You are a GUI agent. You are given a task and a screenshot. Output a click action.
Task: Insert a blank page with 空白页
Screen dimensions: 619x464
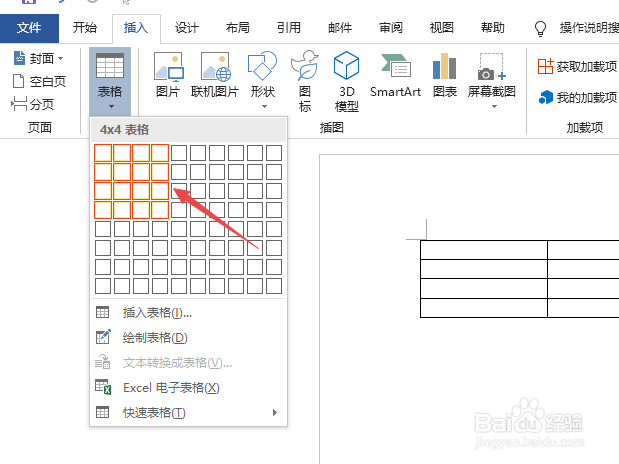click(x=39, y=81)
